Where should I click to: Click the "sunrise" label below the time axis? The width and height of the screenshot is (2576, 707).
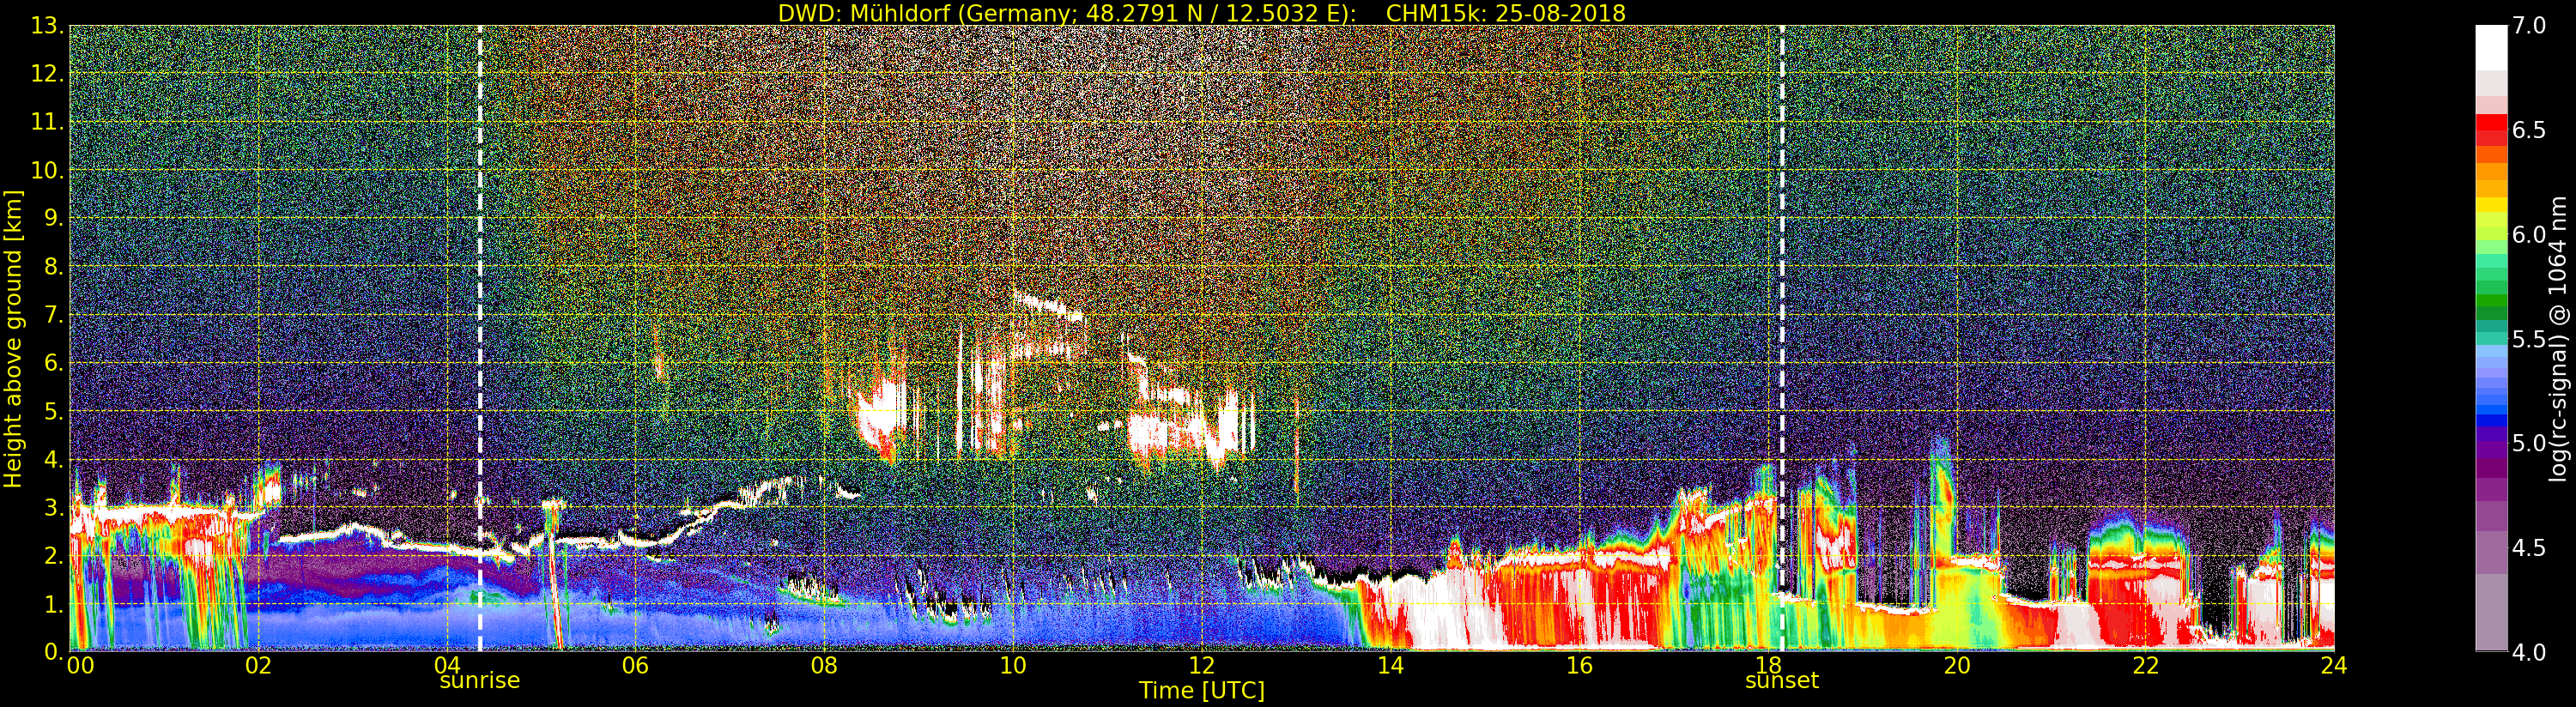tap(480, 681)
